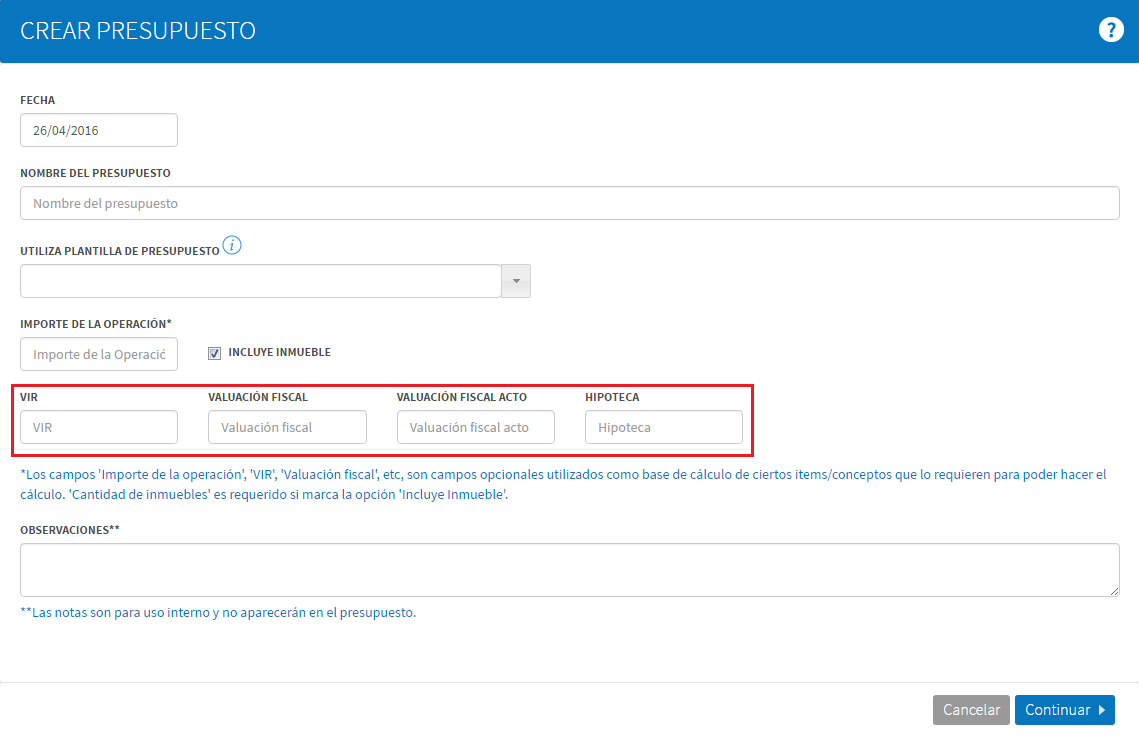
Task: Focus the Nombre del presupuesto field
Action: pyautogui.click(x=570, y=203)
